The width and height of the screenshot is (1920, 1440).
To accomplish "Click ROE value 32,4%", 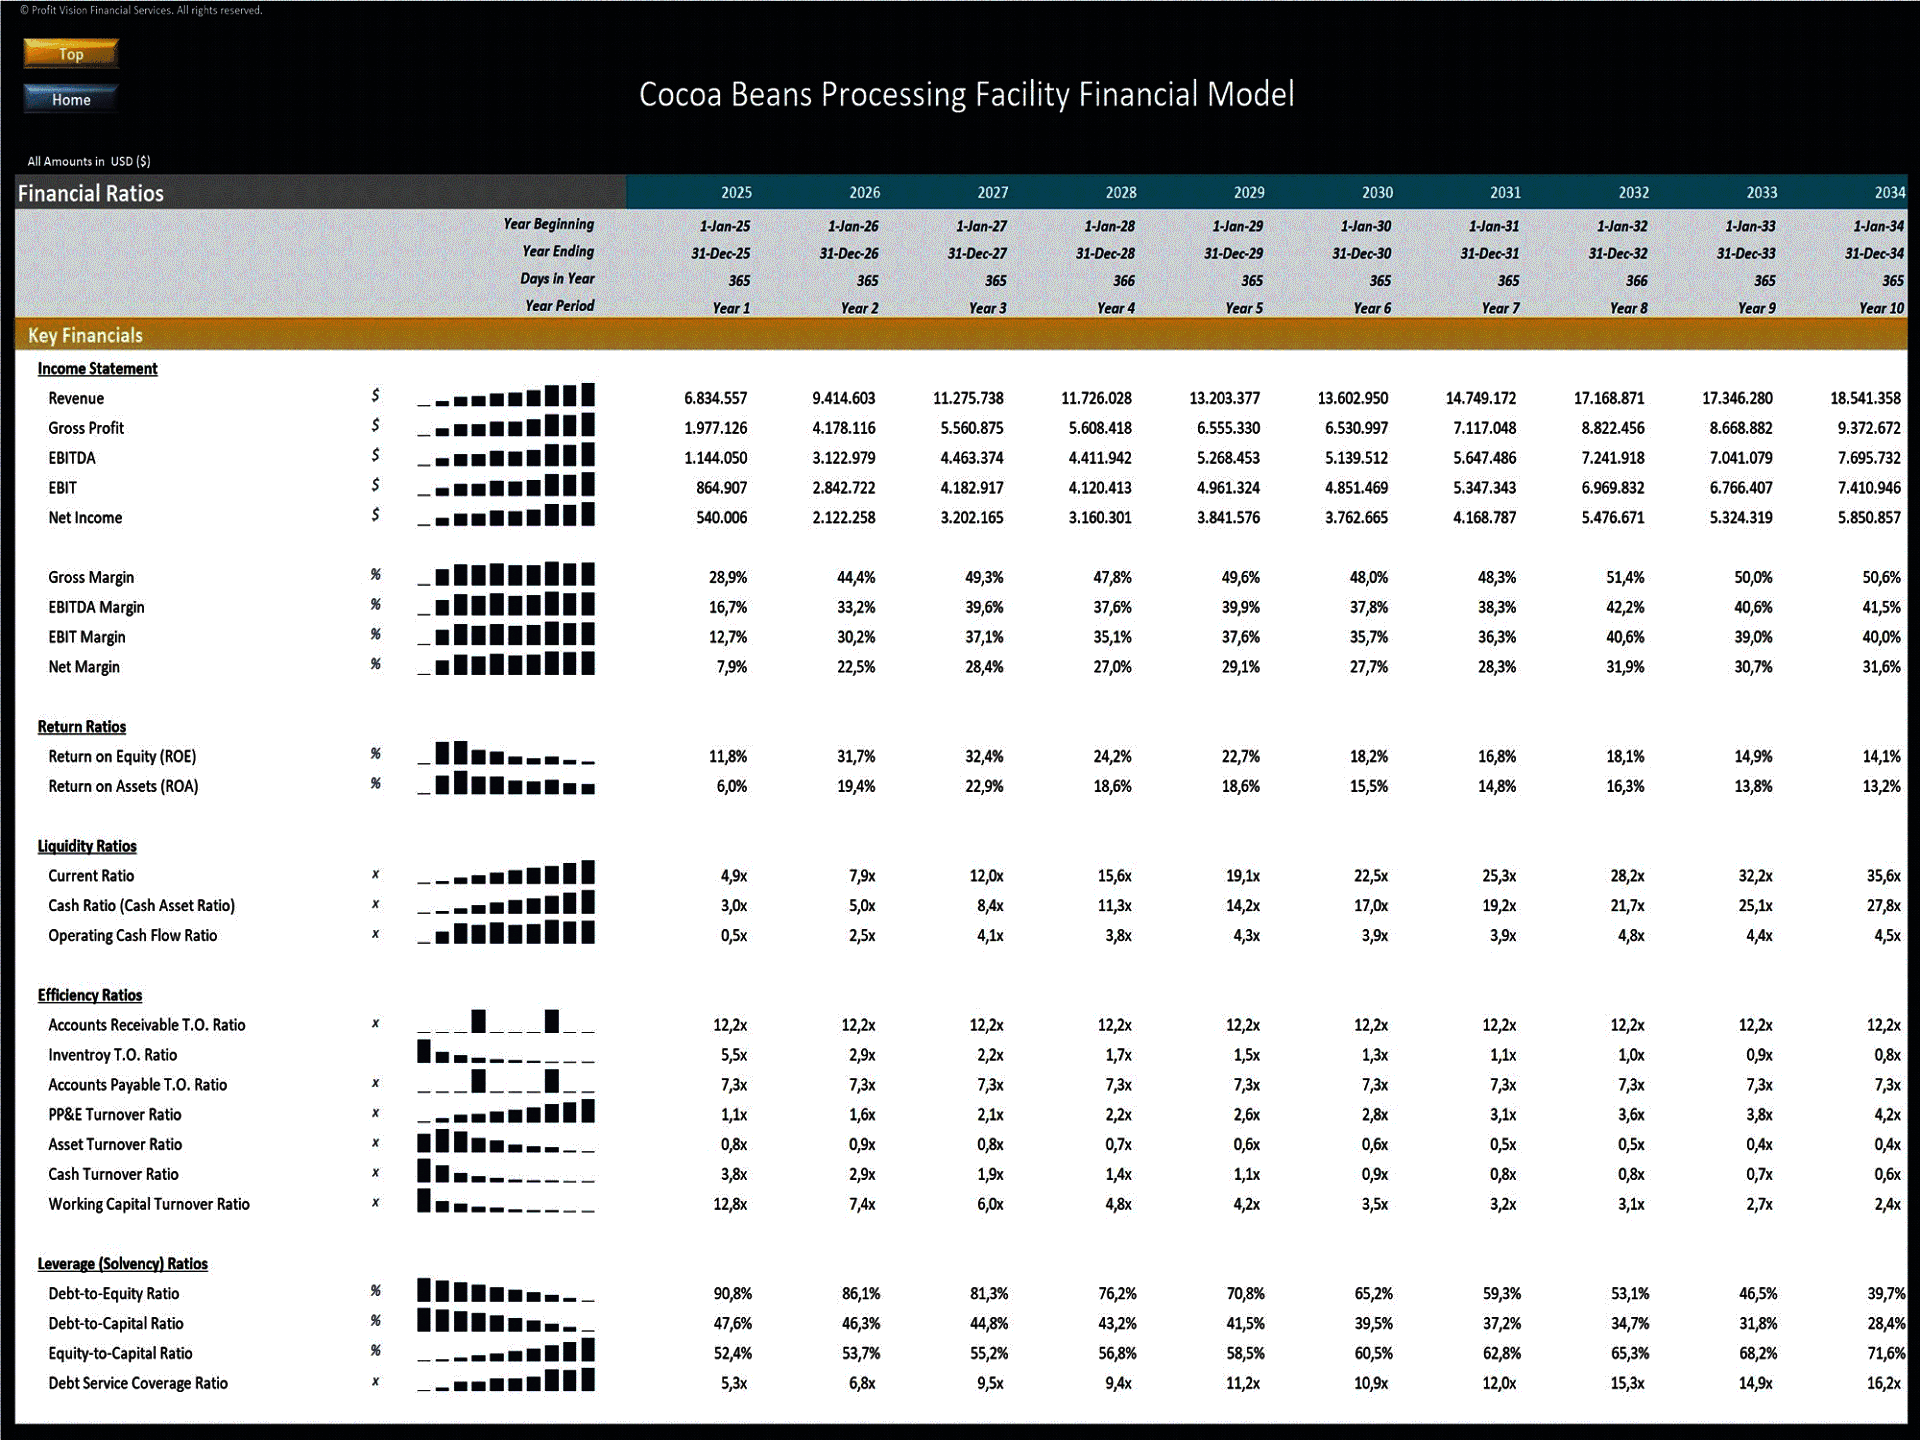I will (984, 757).
